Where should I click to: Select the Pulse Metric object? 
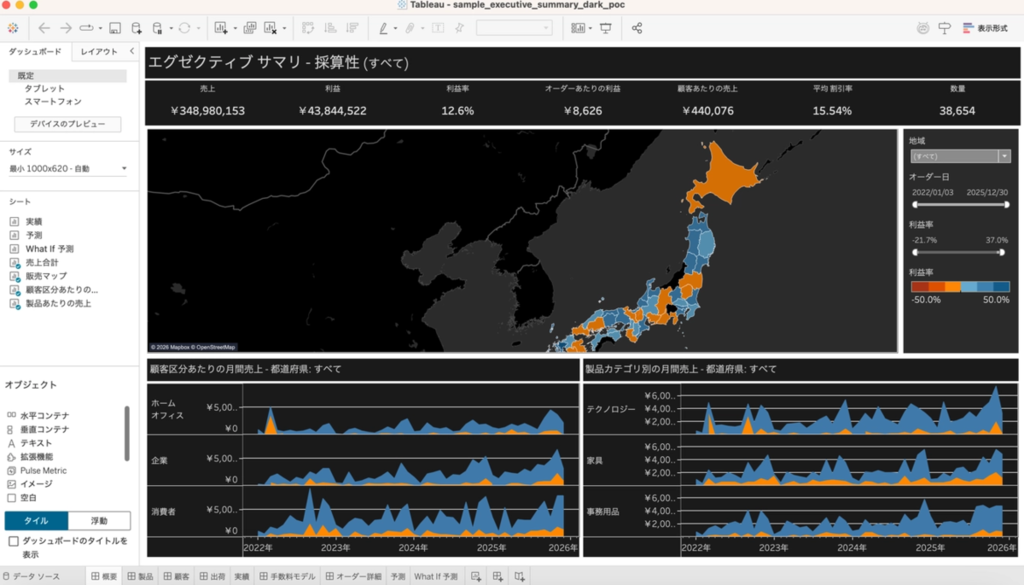(x=43, y=470)
